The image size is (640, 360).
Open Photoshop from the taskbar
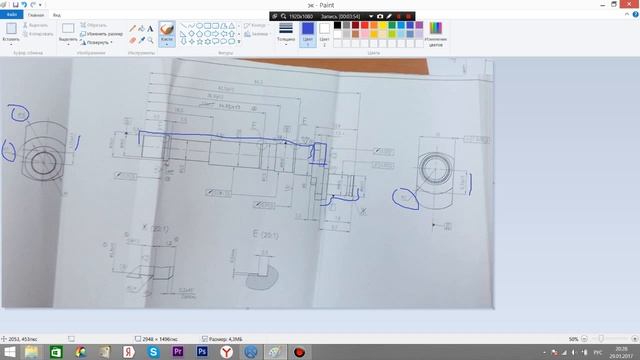pyautogui.click(x=202, y=351)
